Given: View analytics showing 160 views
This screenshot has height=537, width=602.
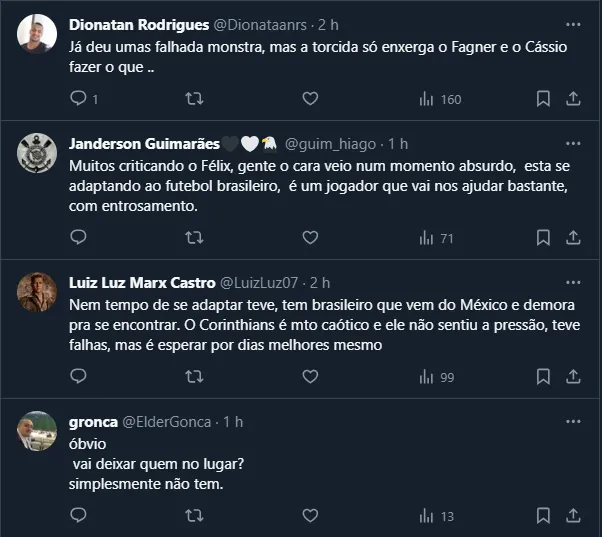Looking at the screenshot, I should (439, 99).
